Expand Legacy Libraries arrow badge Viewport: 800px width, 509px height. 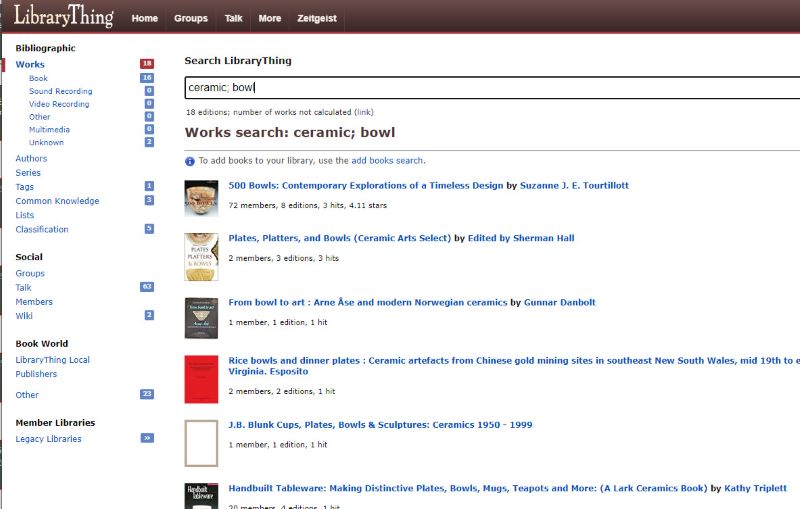click(x=147, y=438)
